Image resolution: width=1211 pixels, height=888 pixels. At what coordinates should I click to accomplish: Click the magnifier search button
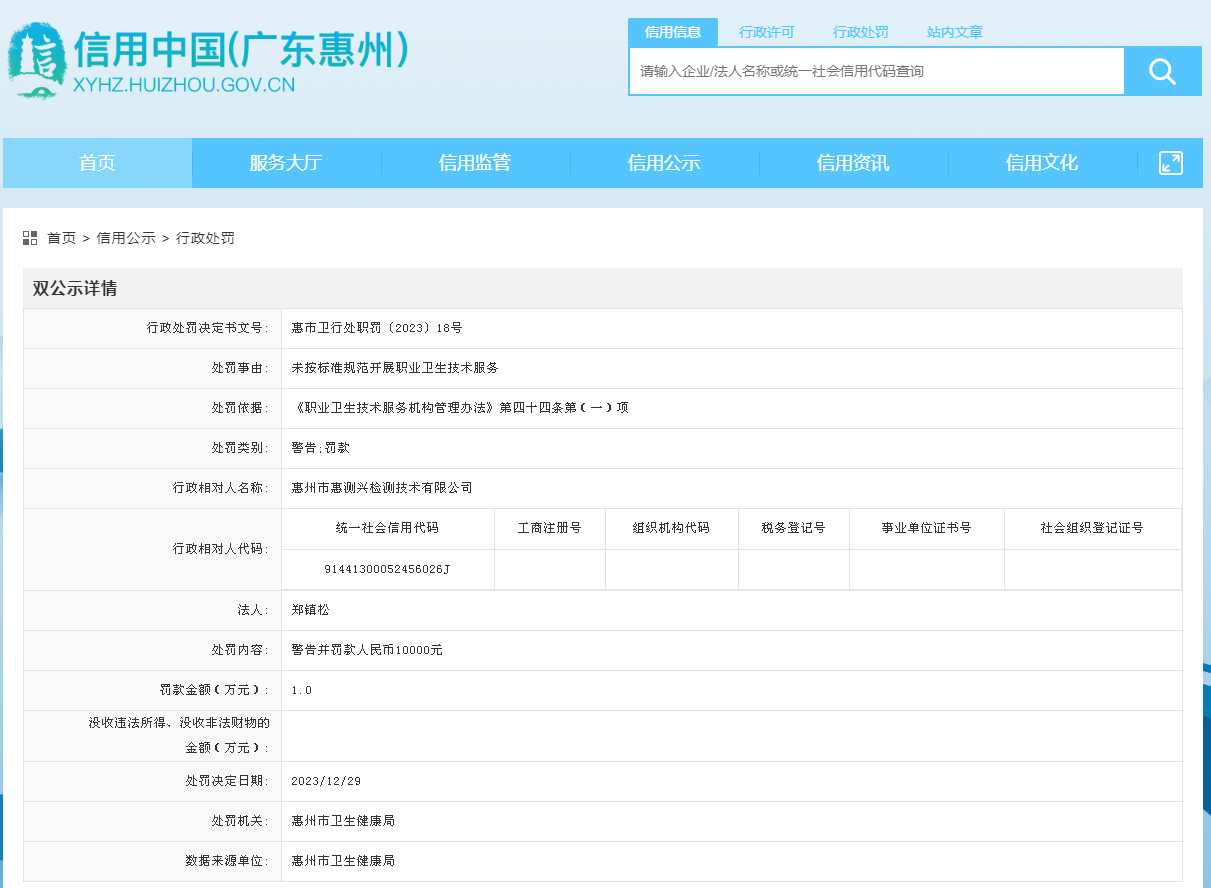click(x=1162, y=71)
